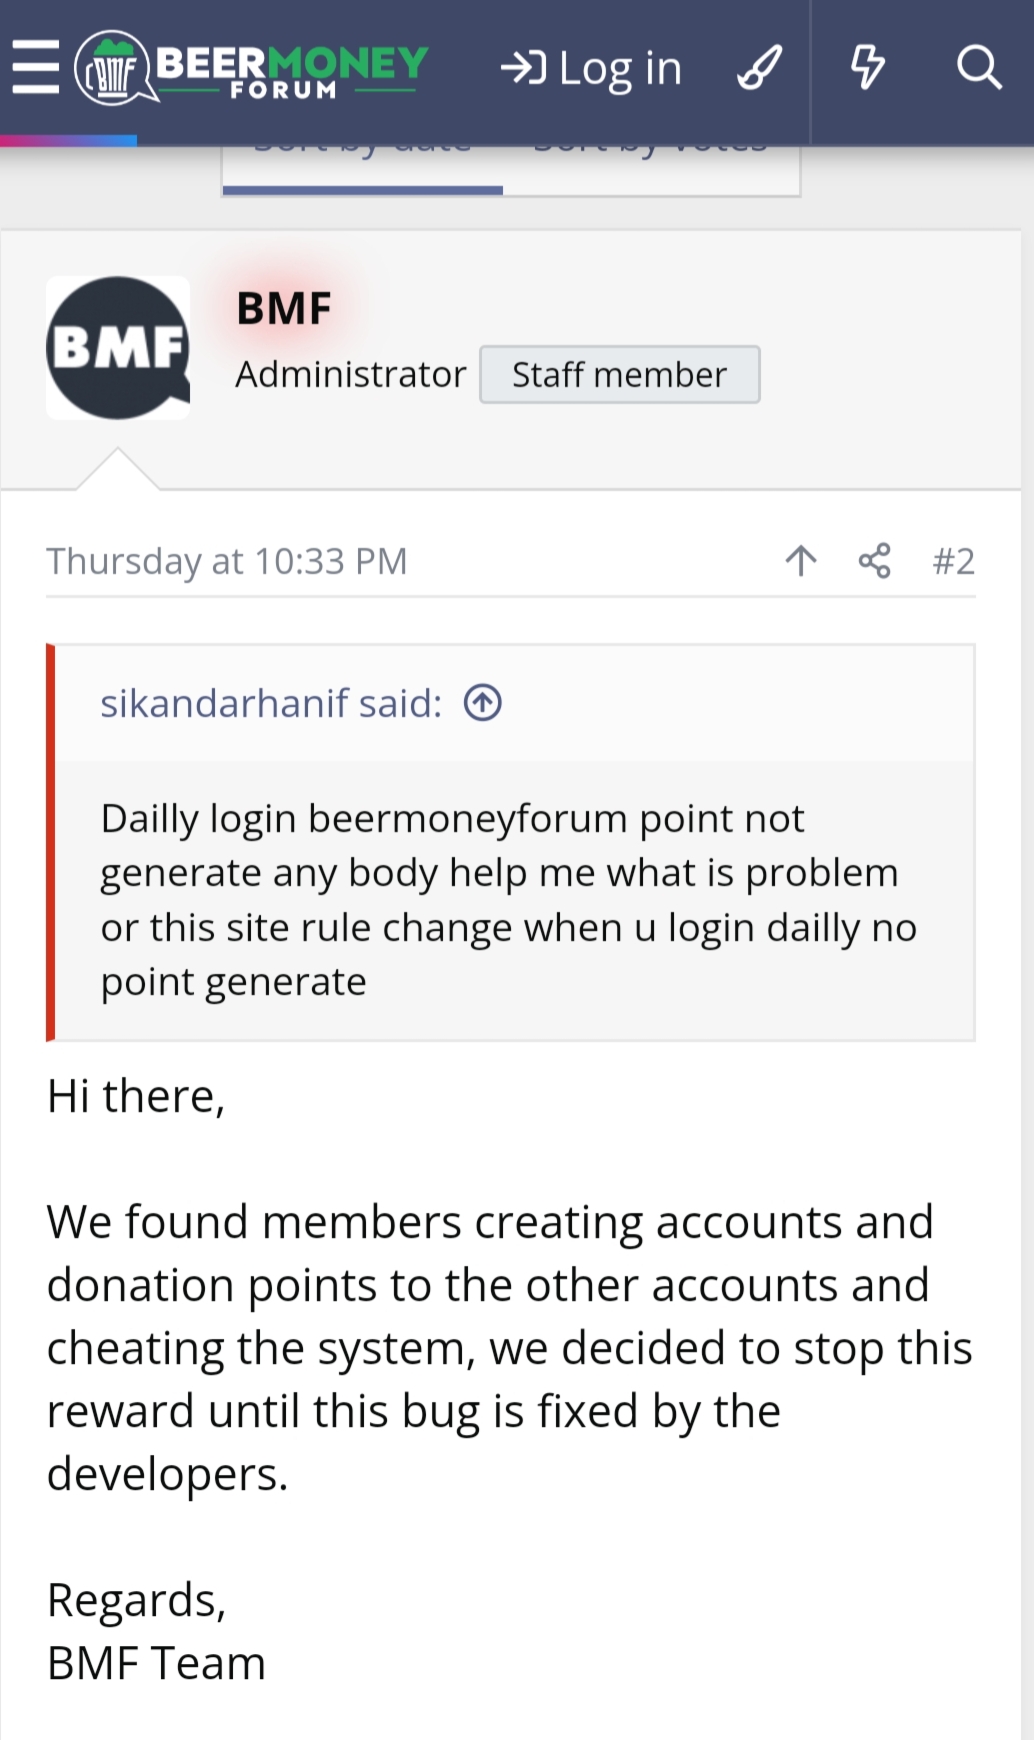Click the Log in link
Image resolution: width=1034 pixels, height=1740 pixels.
592,68
